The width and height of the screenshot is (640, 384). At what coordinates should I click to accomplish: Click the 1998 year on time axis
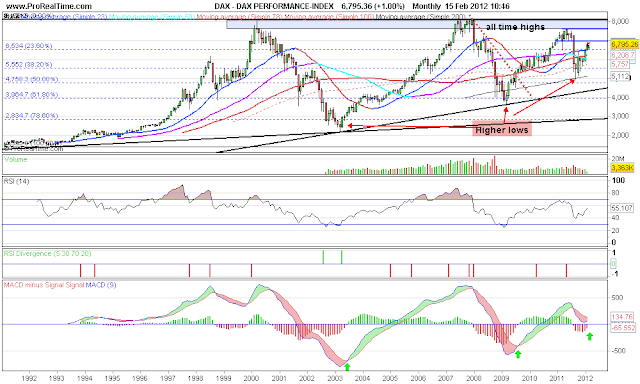pos(196,378)
